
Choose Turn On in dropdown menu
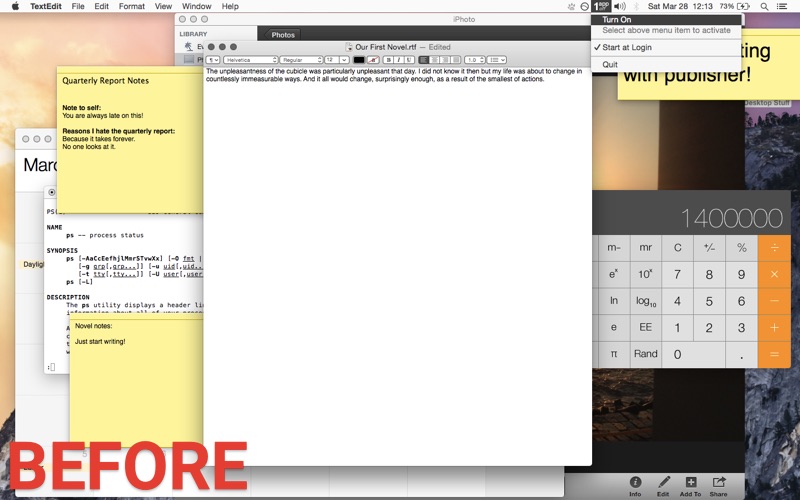(666, 19)
